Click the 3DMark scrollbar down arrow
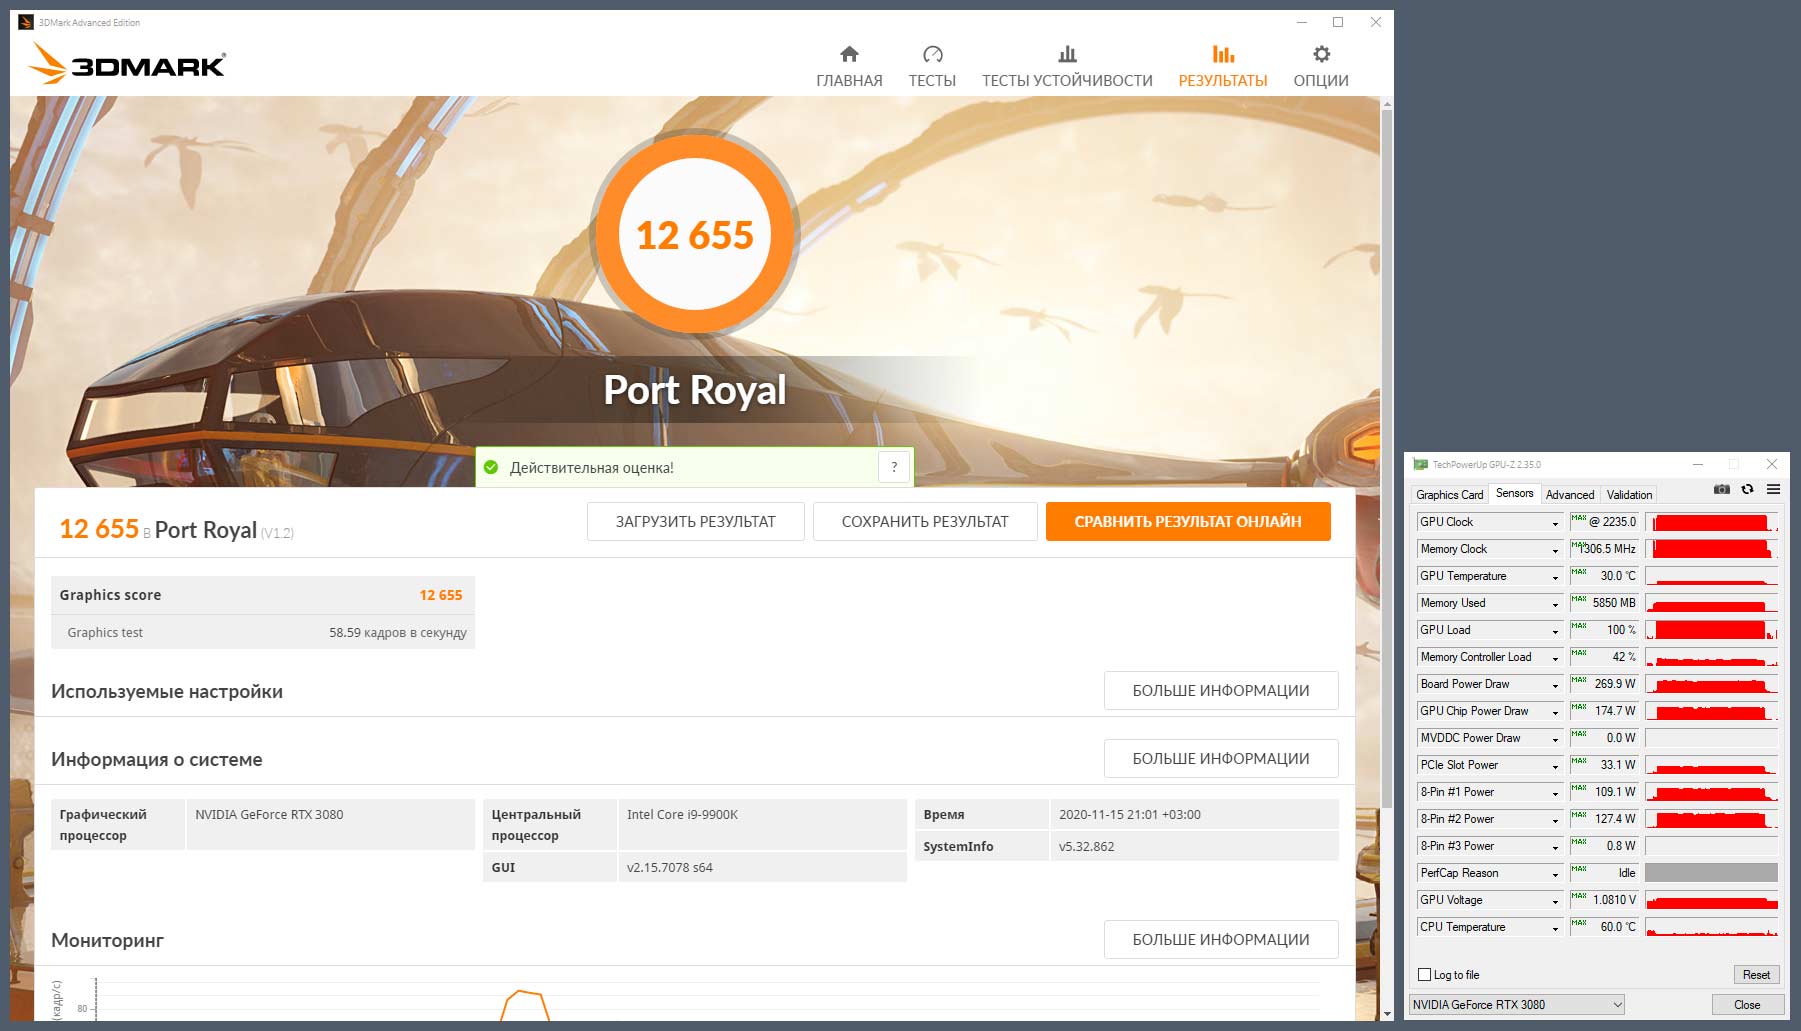 pyautogui.click(x=1386, y=1014)
